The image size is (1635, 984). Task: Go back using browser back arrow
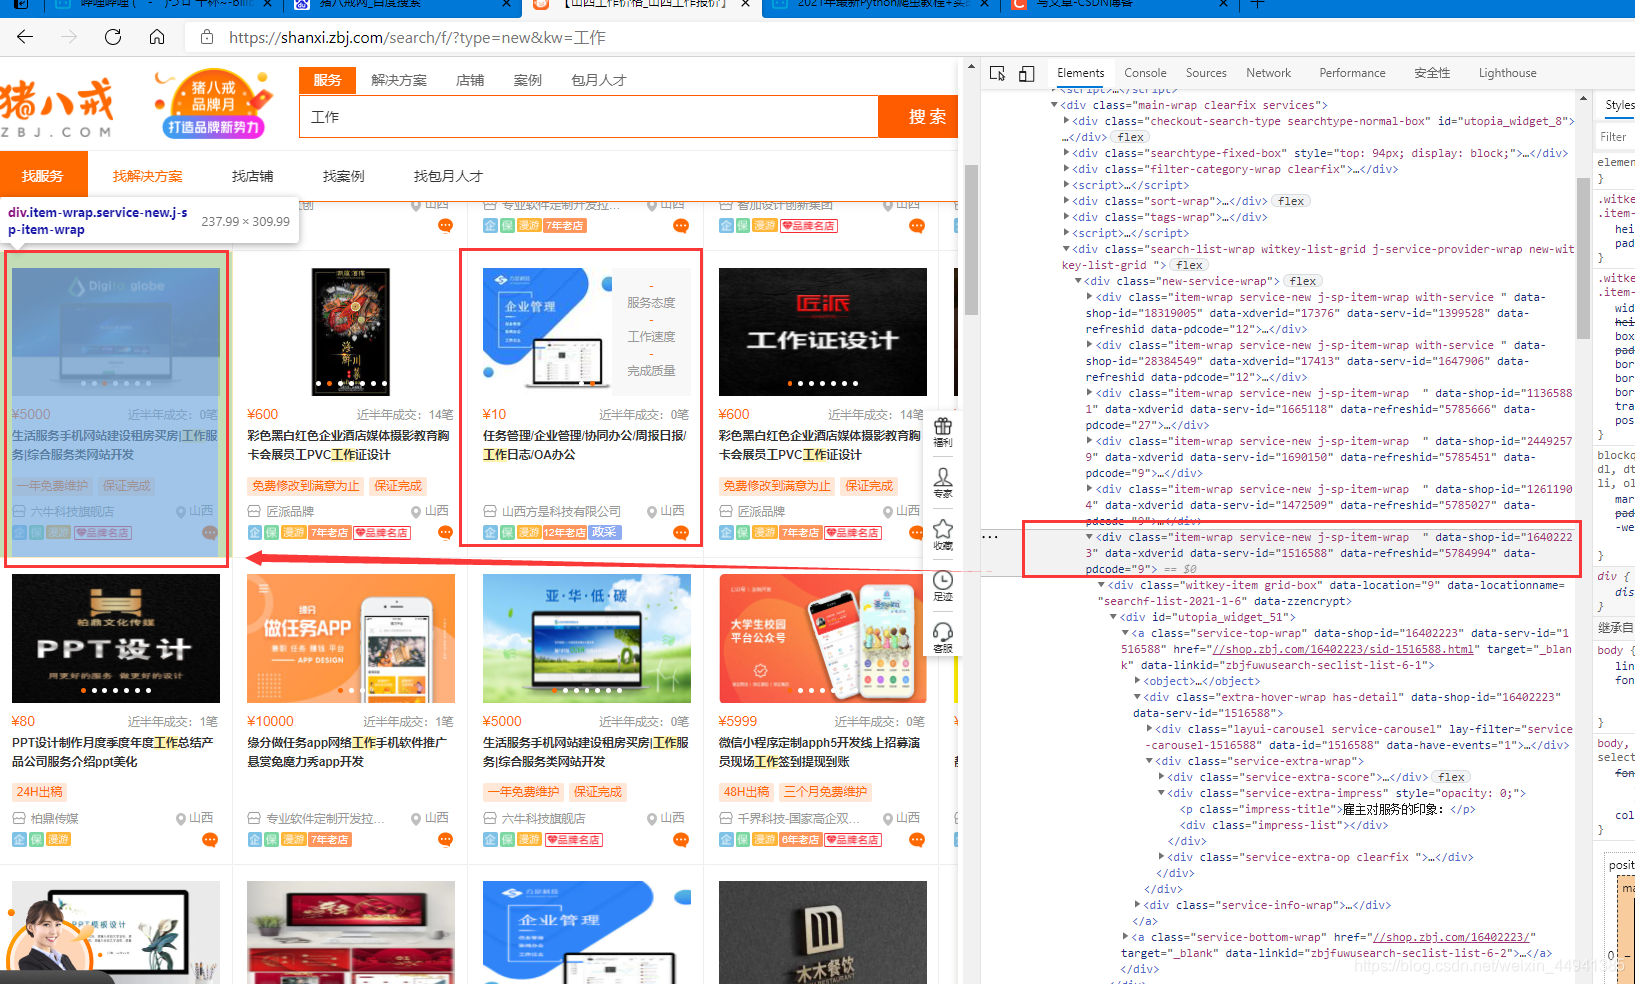pyautogui.click(x=25, y=37)
